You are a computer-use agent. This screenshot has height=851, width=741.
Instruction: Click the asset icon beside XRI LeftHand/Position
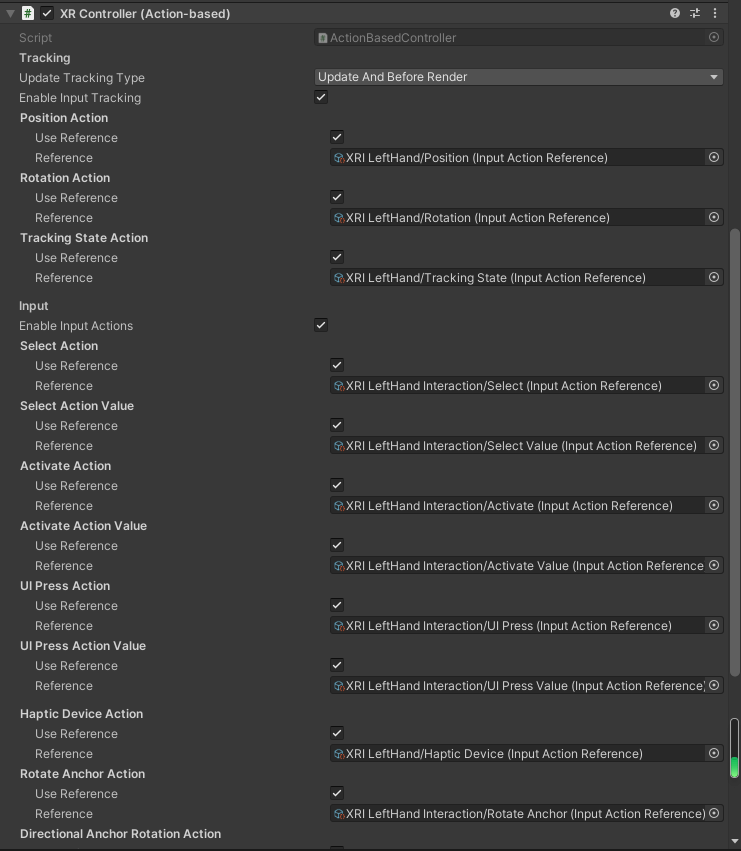tap(339, 158)
